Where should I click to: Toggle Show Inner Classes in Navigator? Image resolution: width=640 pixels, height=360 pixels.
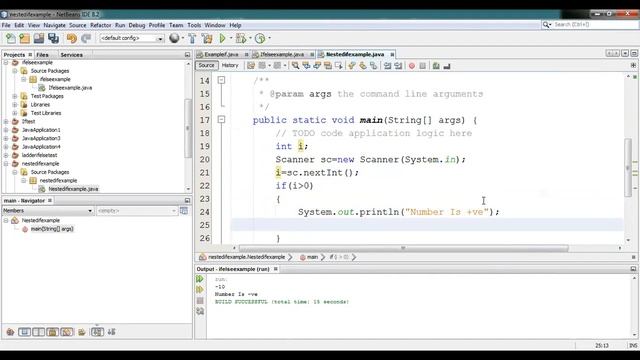pyautogui.click(x=67, y=332)
